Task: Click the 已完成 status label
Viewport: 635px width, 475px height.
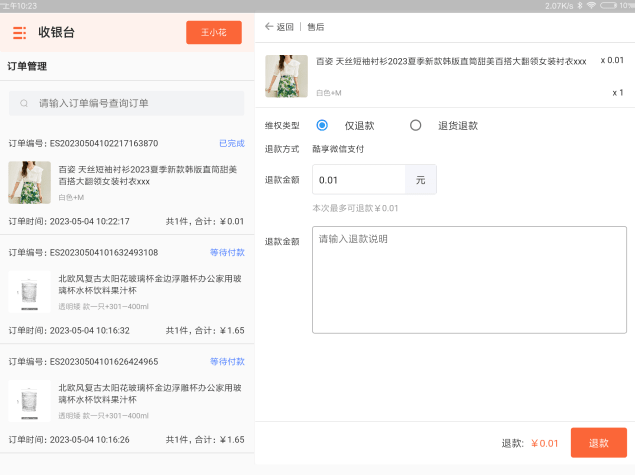Action: point(232,143)
